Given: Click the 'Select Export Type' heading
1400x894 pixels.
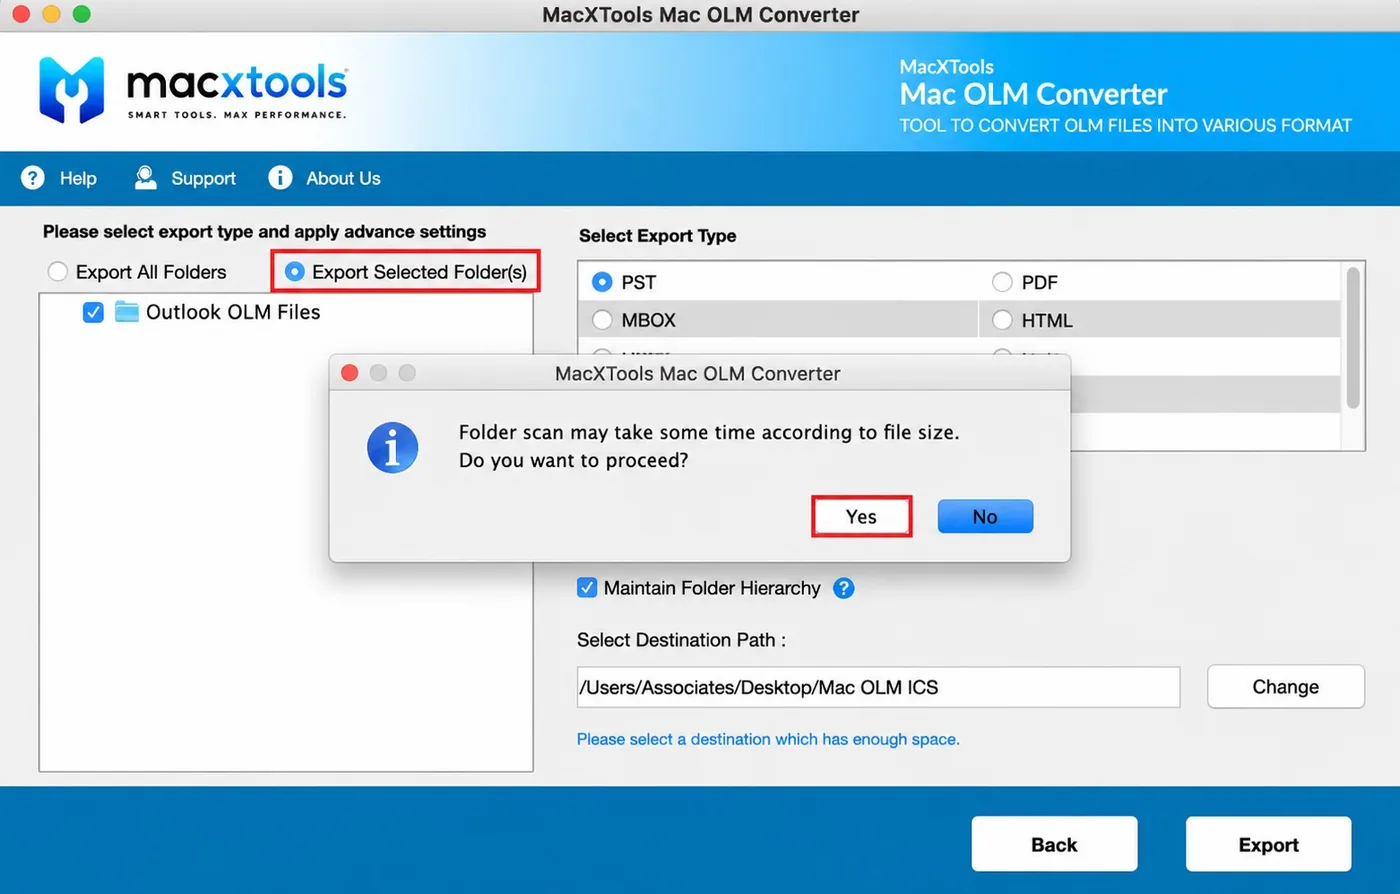Looking at the screenshot, I should coord(657,236).
